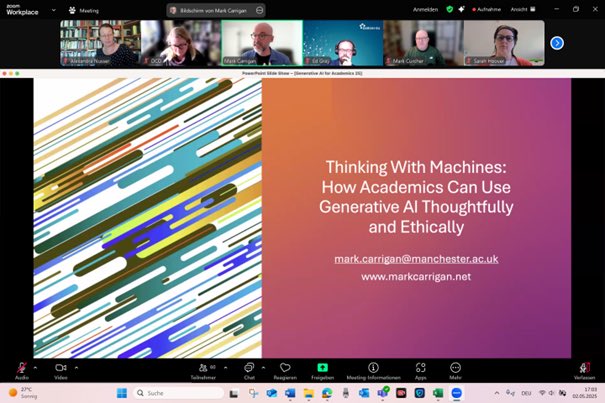
Task: Select Sarah Hoover's video thumbnail
Action: click(x=504, y=43)
